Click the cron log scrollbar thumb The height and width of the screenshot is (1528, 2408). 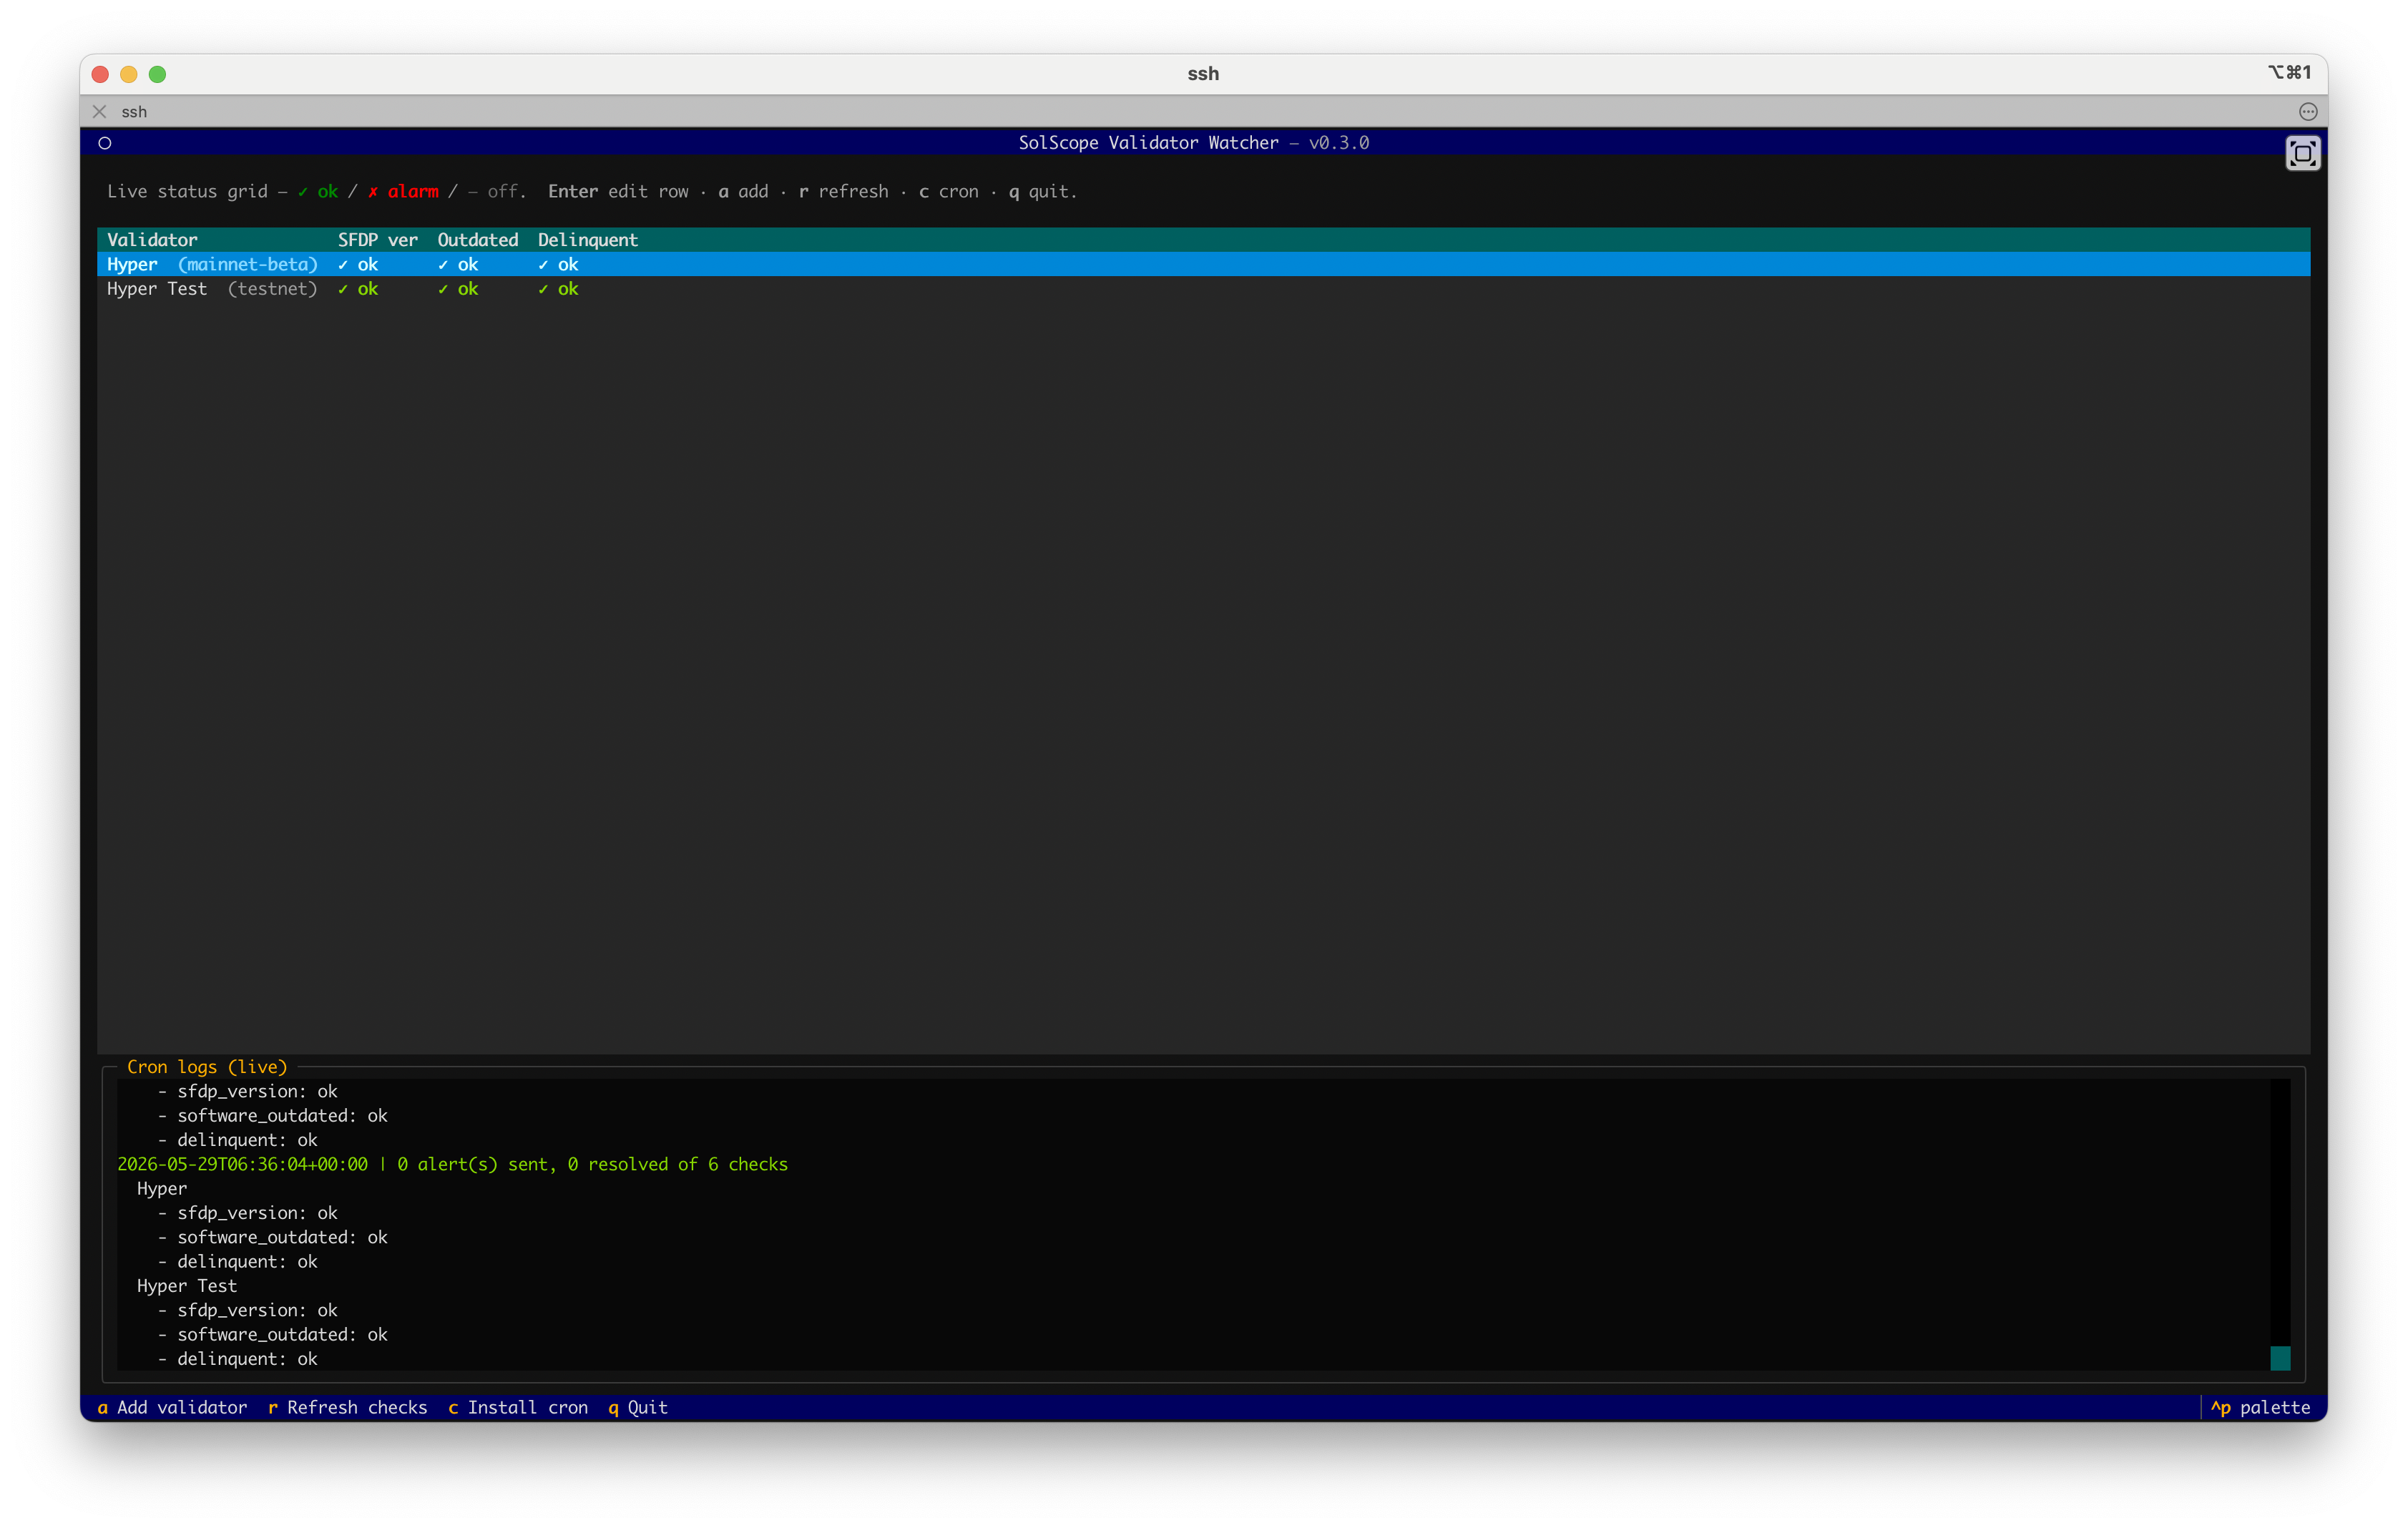pos(2280,1357)
